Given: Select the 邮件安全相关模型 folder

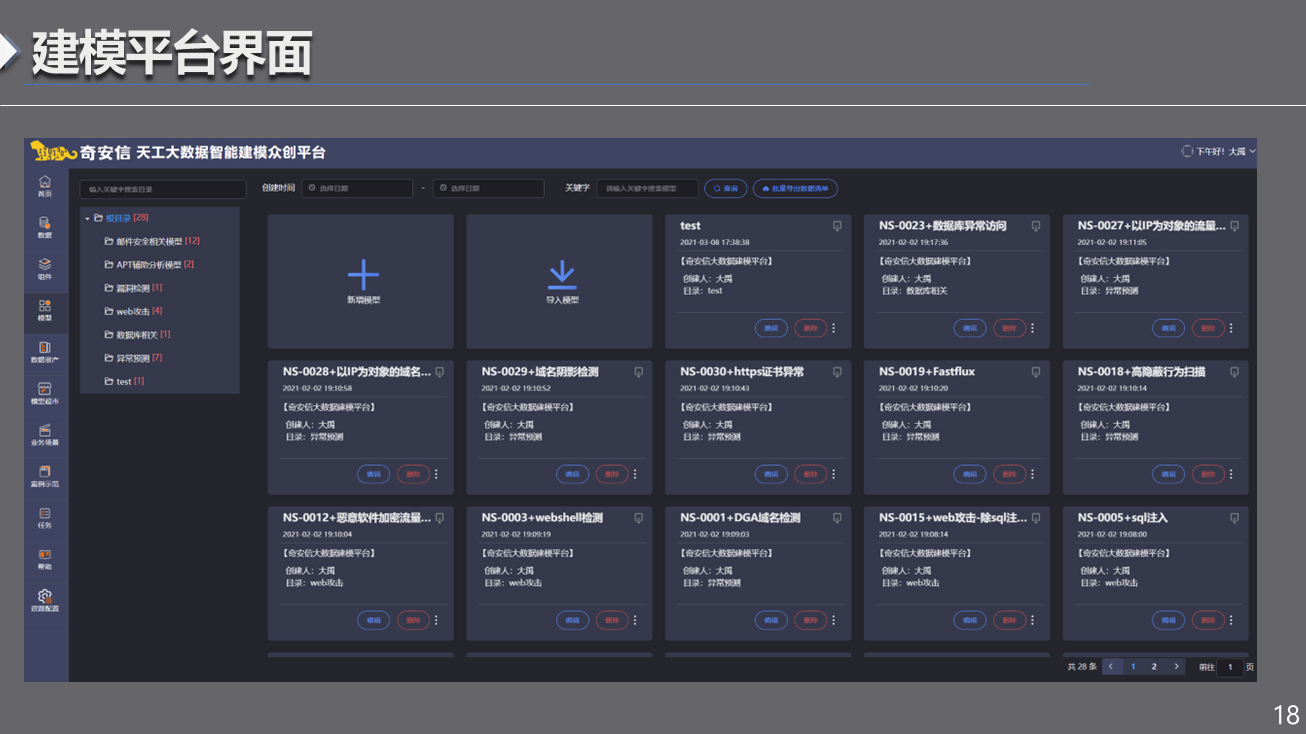Looking at the screenshot, I should click(152, 241).
